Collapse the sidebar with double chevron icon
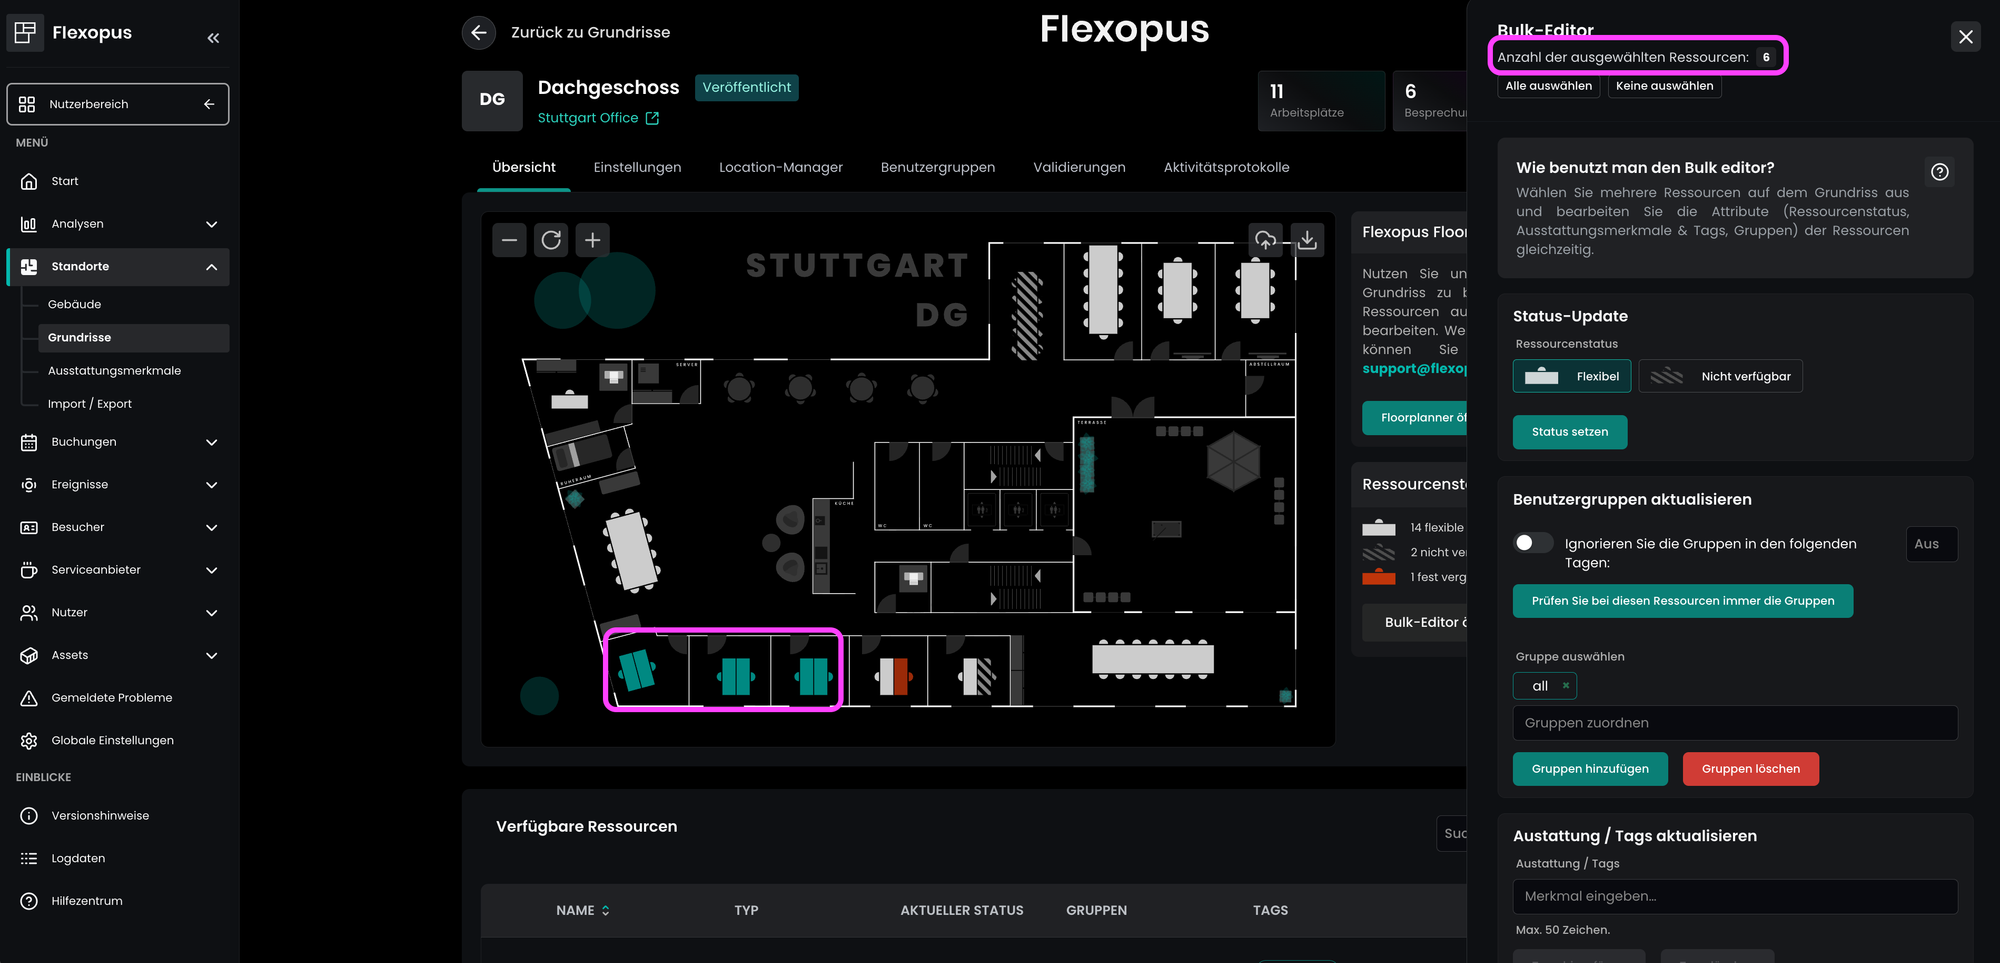The image size is (2000, 963). pyautogui.click(x=213, y=38)
